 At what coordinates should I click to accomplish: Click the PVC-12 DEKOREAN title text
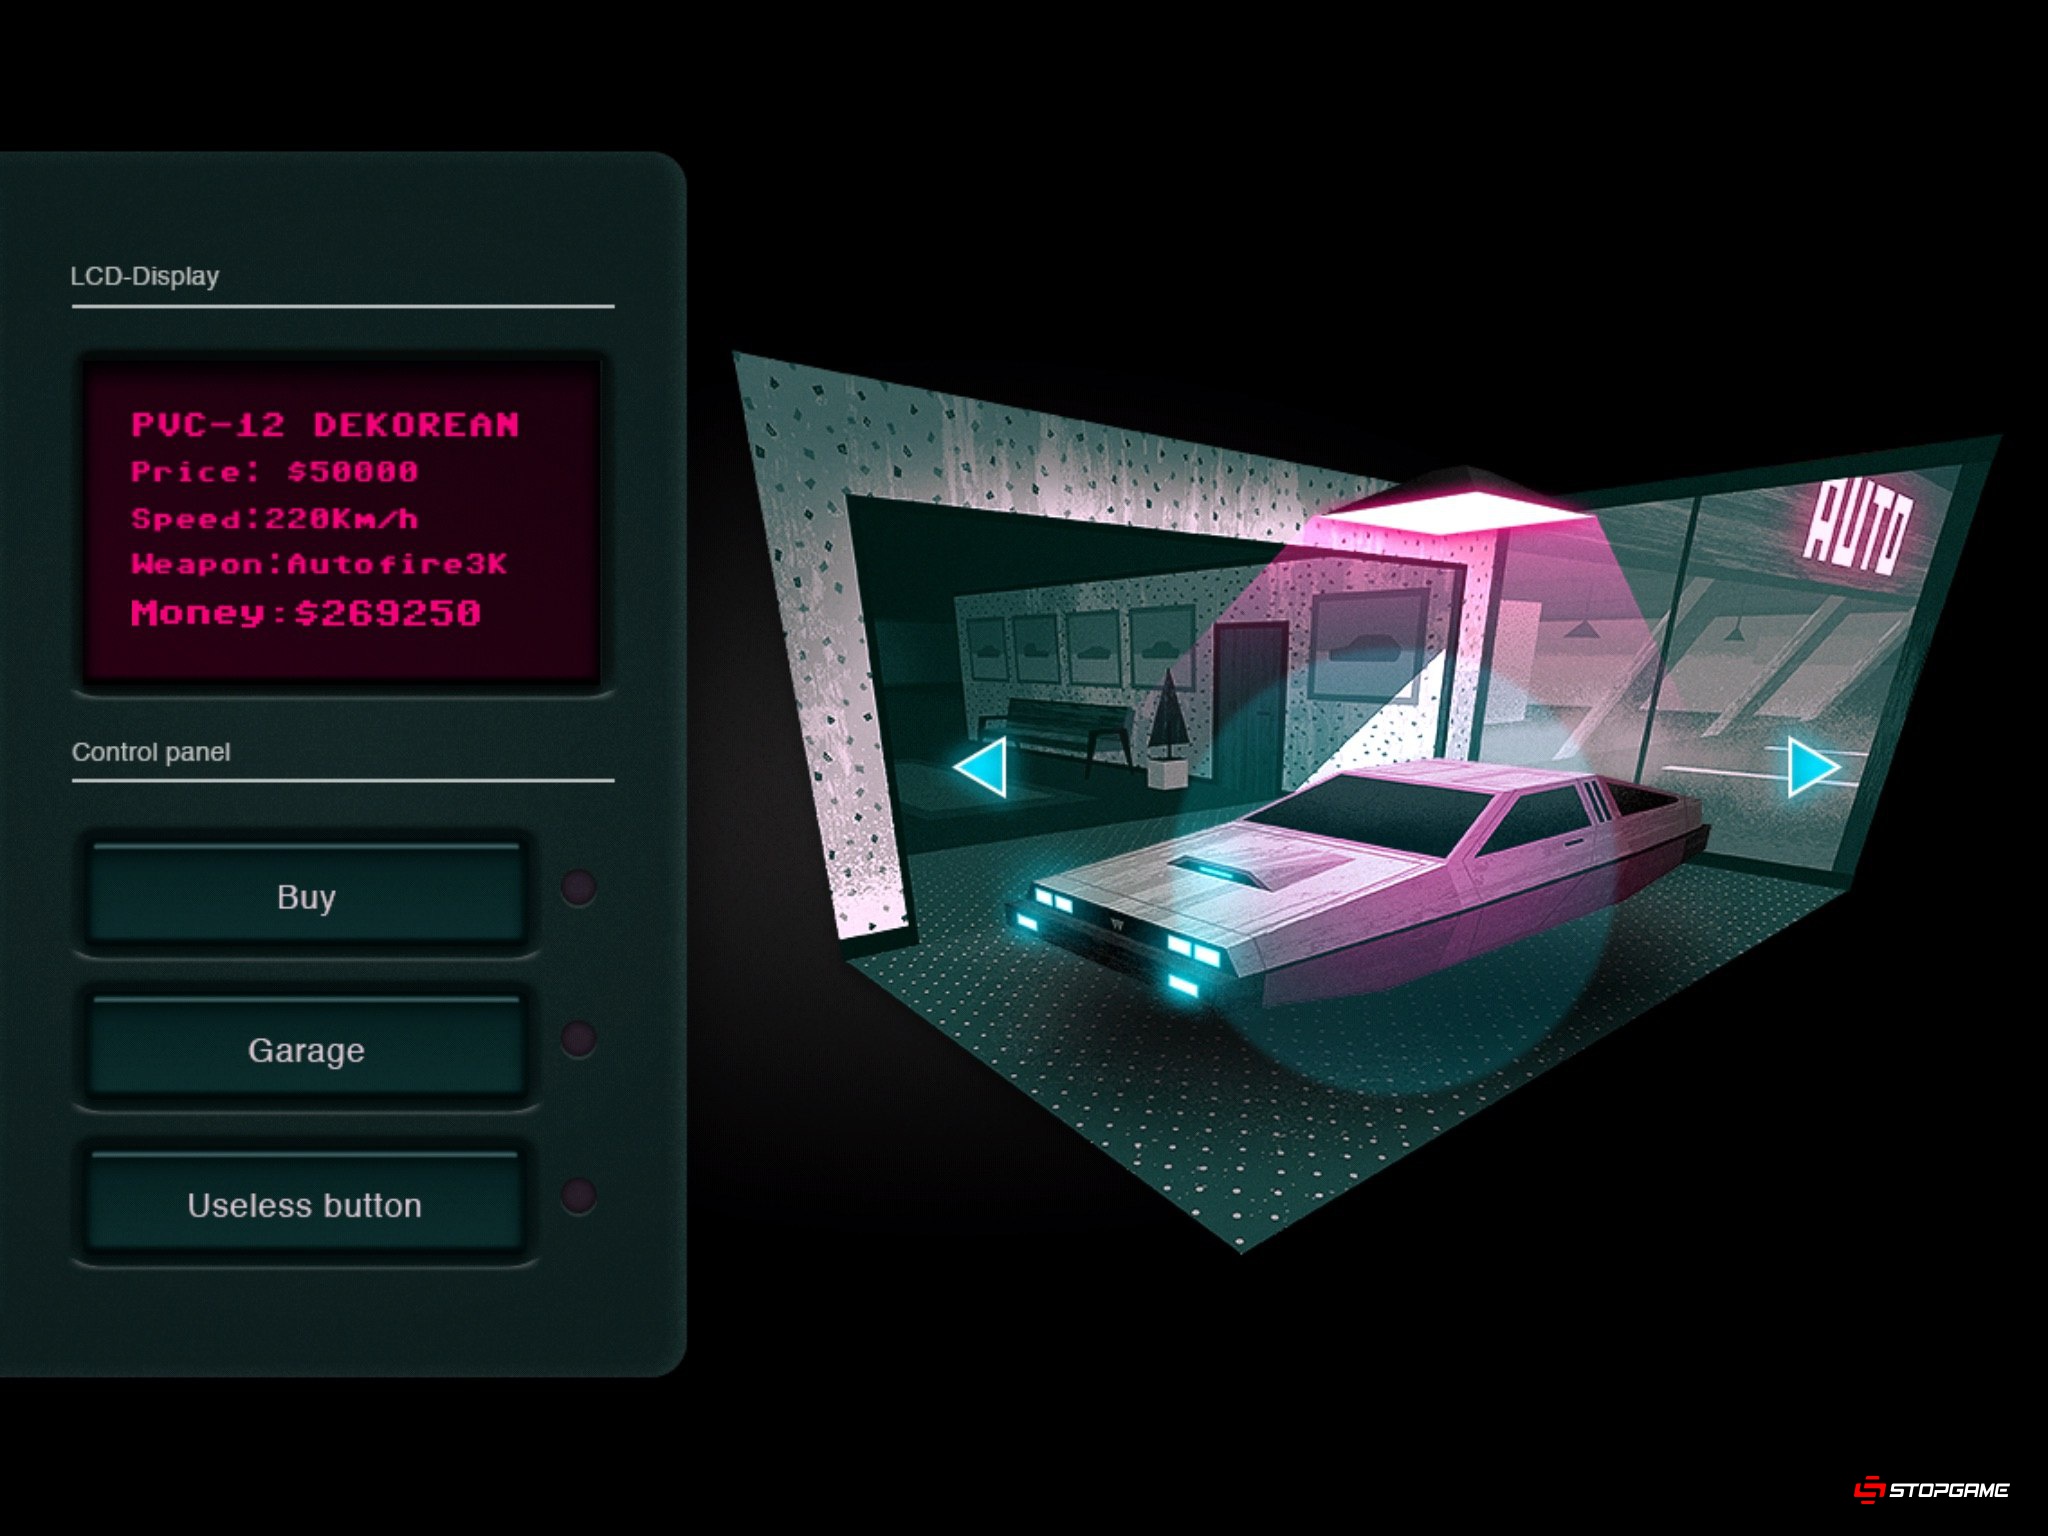[x=325, y=425]
